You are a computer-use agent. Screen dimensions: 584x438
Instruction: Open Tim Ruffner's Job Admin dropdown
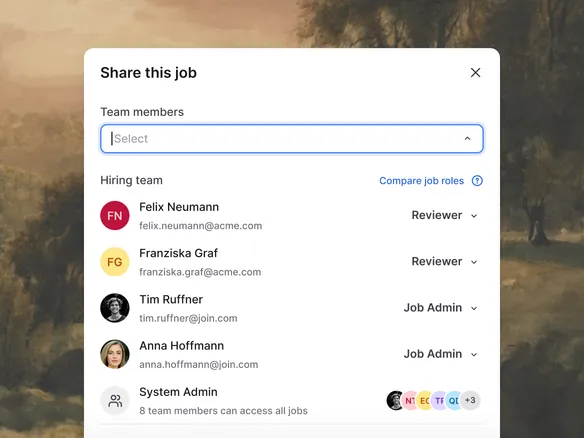[x=441, y=308]
